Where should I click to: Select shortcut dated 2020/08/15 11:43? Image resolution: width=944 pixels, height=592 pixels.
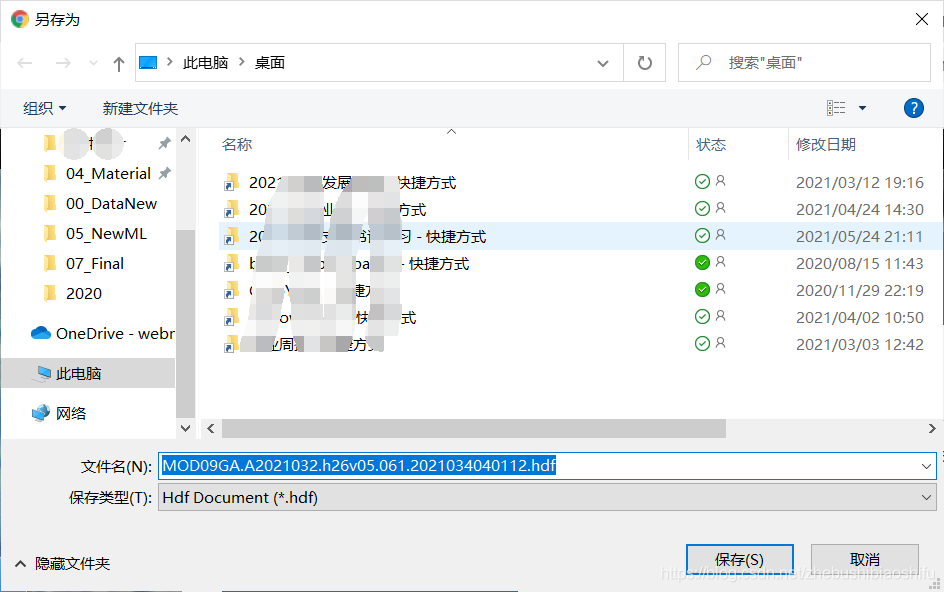click(574, 263)
